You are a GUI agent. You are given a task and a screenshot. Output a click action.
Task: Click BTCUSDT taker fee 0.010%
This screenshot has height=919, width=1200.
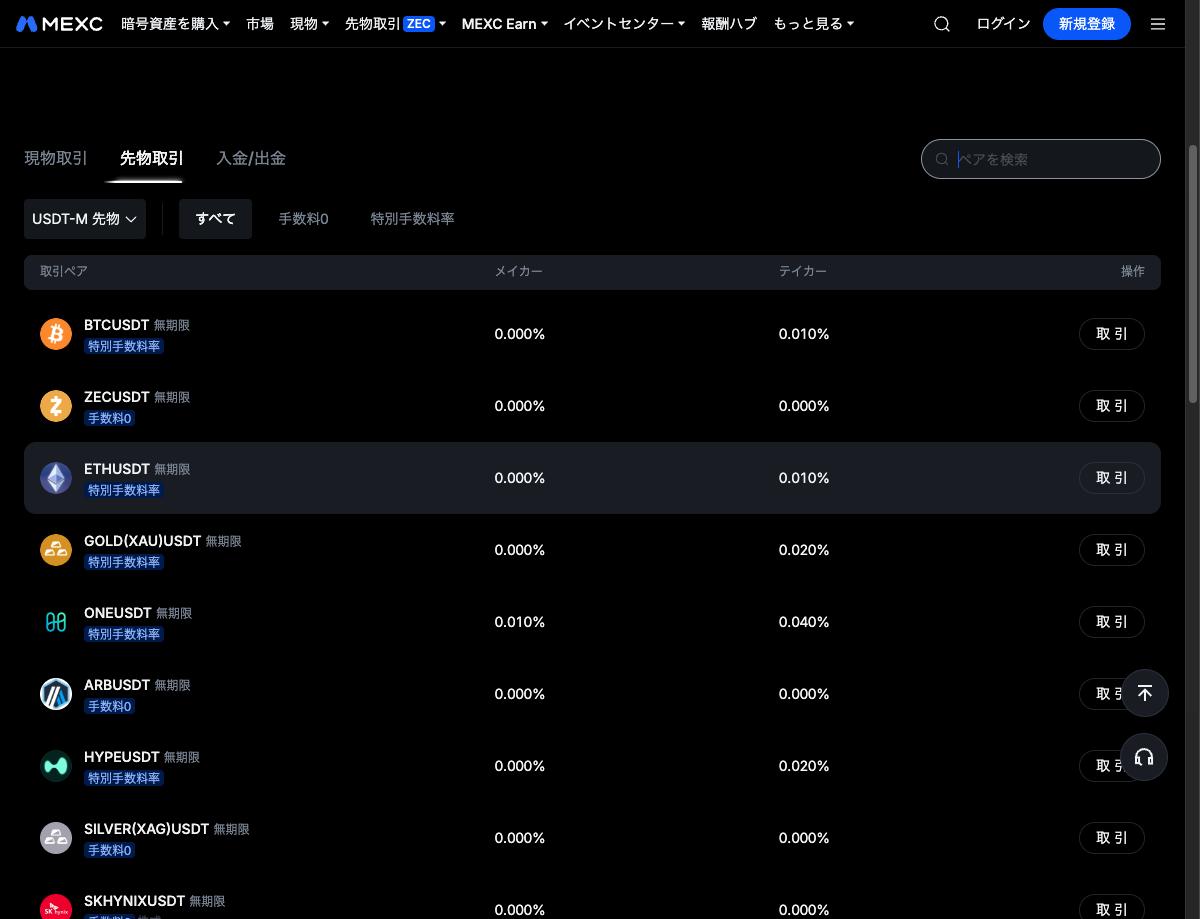804,334
